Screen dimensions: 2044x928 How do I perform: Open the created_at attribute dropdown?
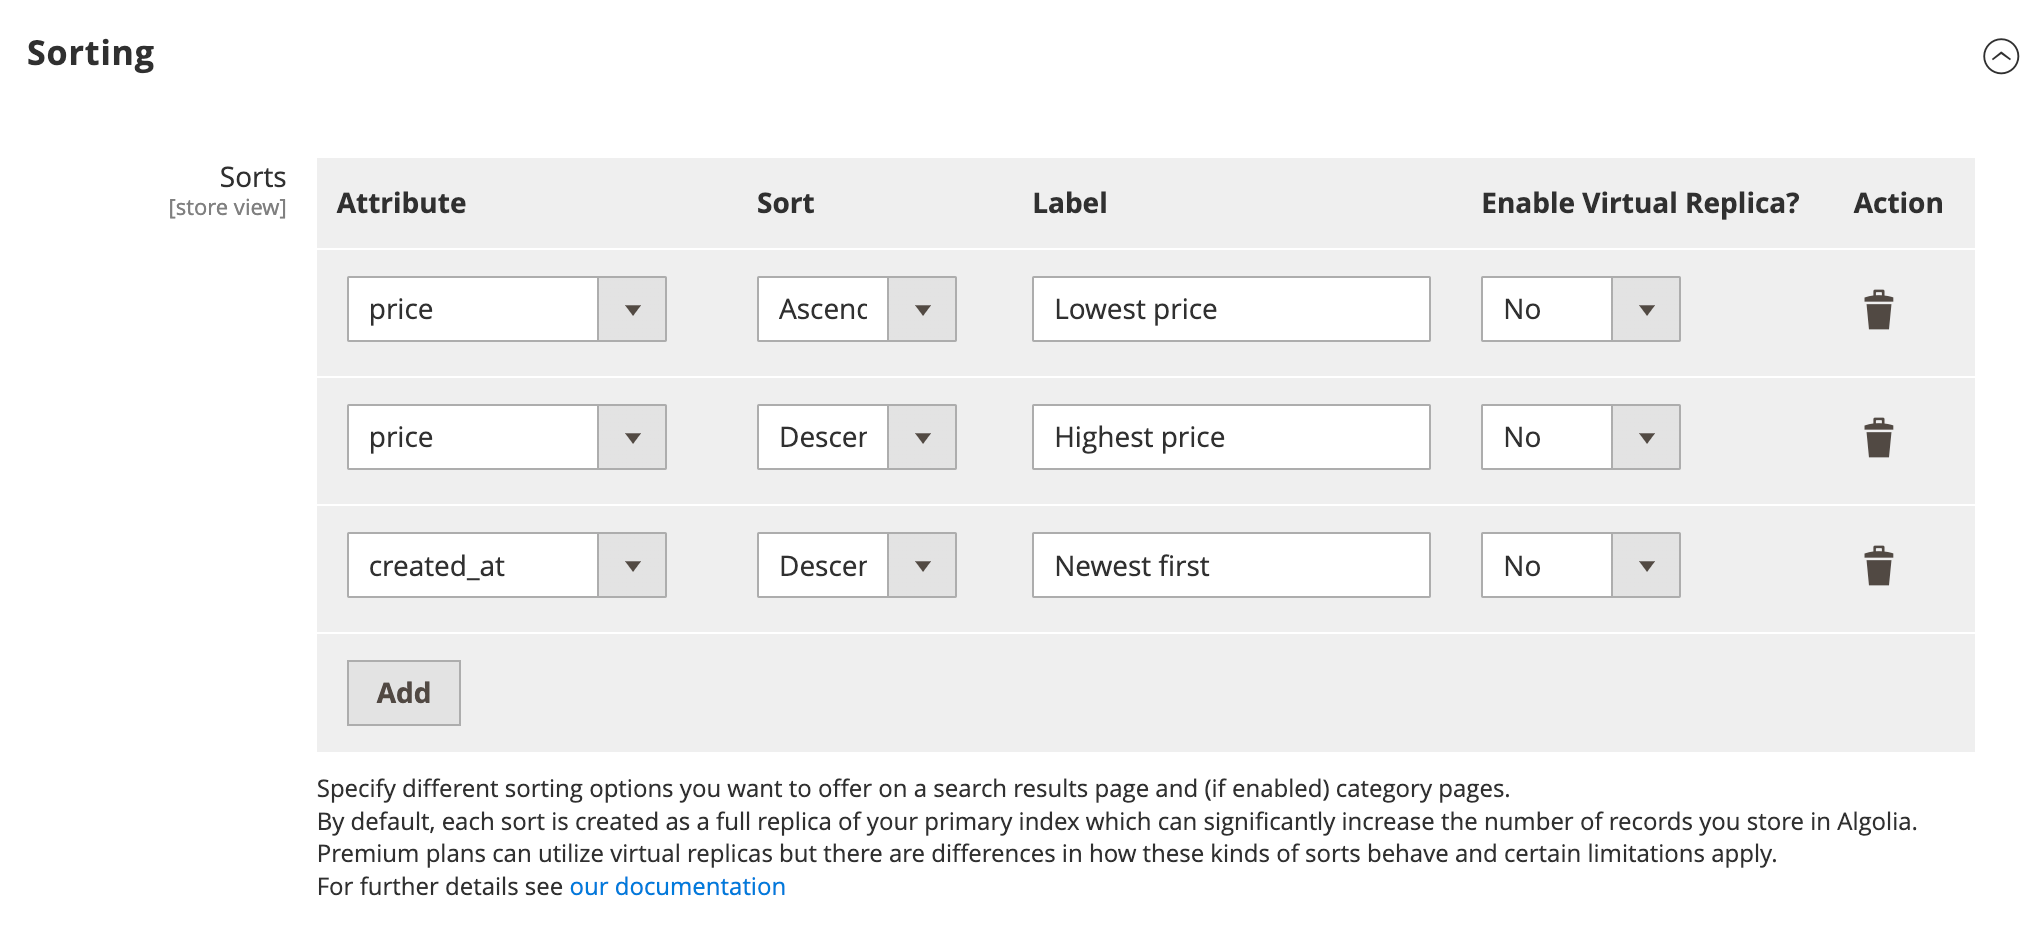tap(506, 565)
